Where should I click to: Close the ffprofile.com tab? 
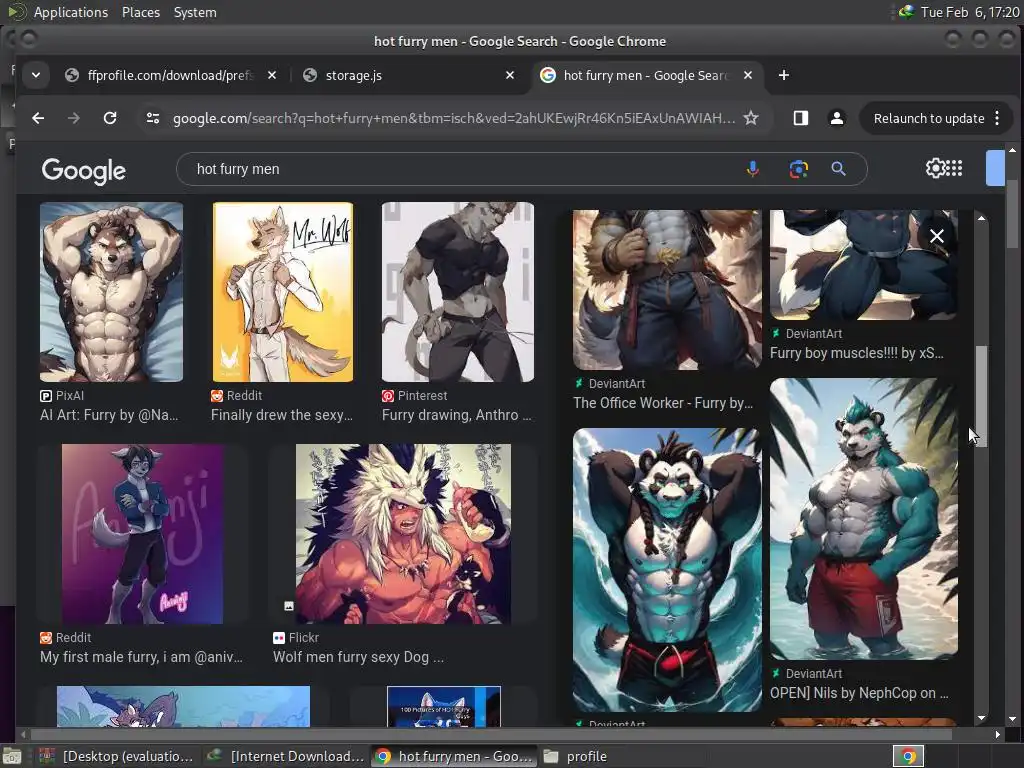click(x=272, y=75)
